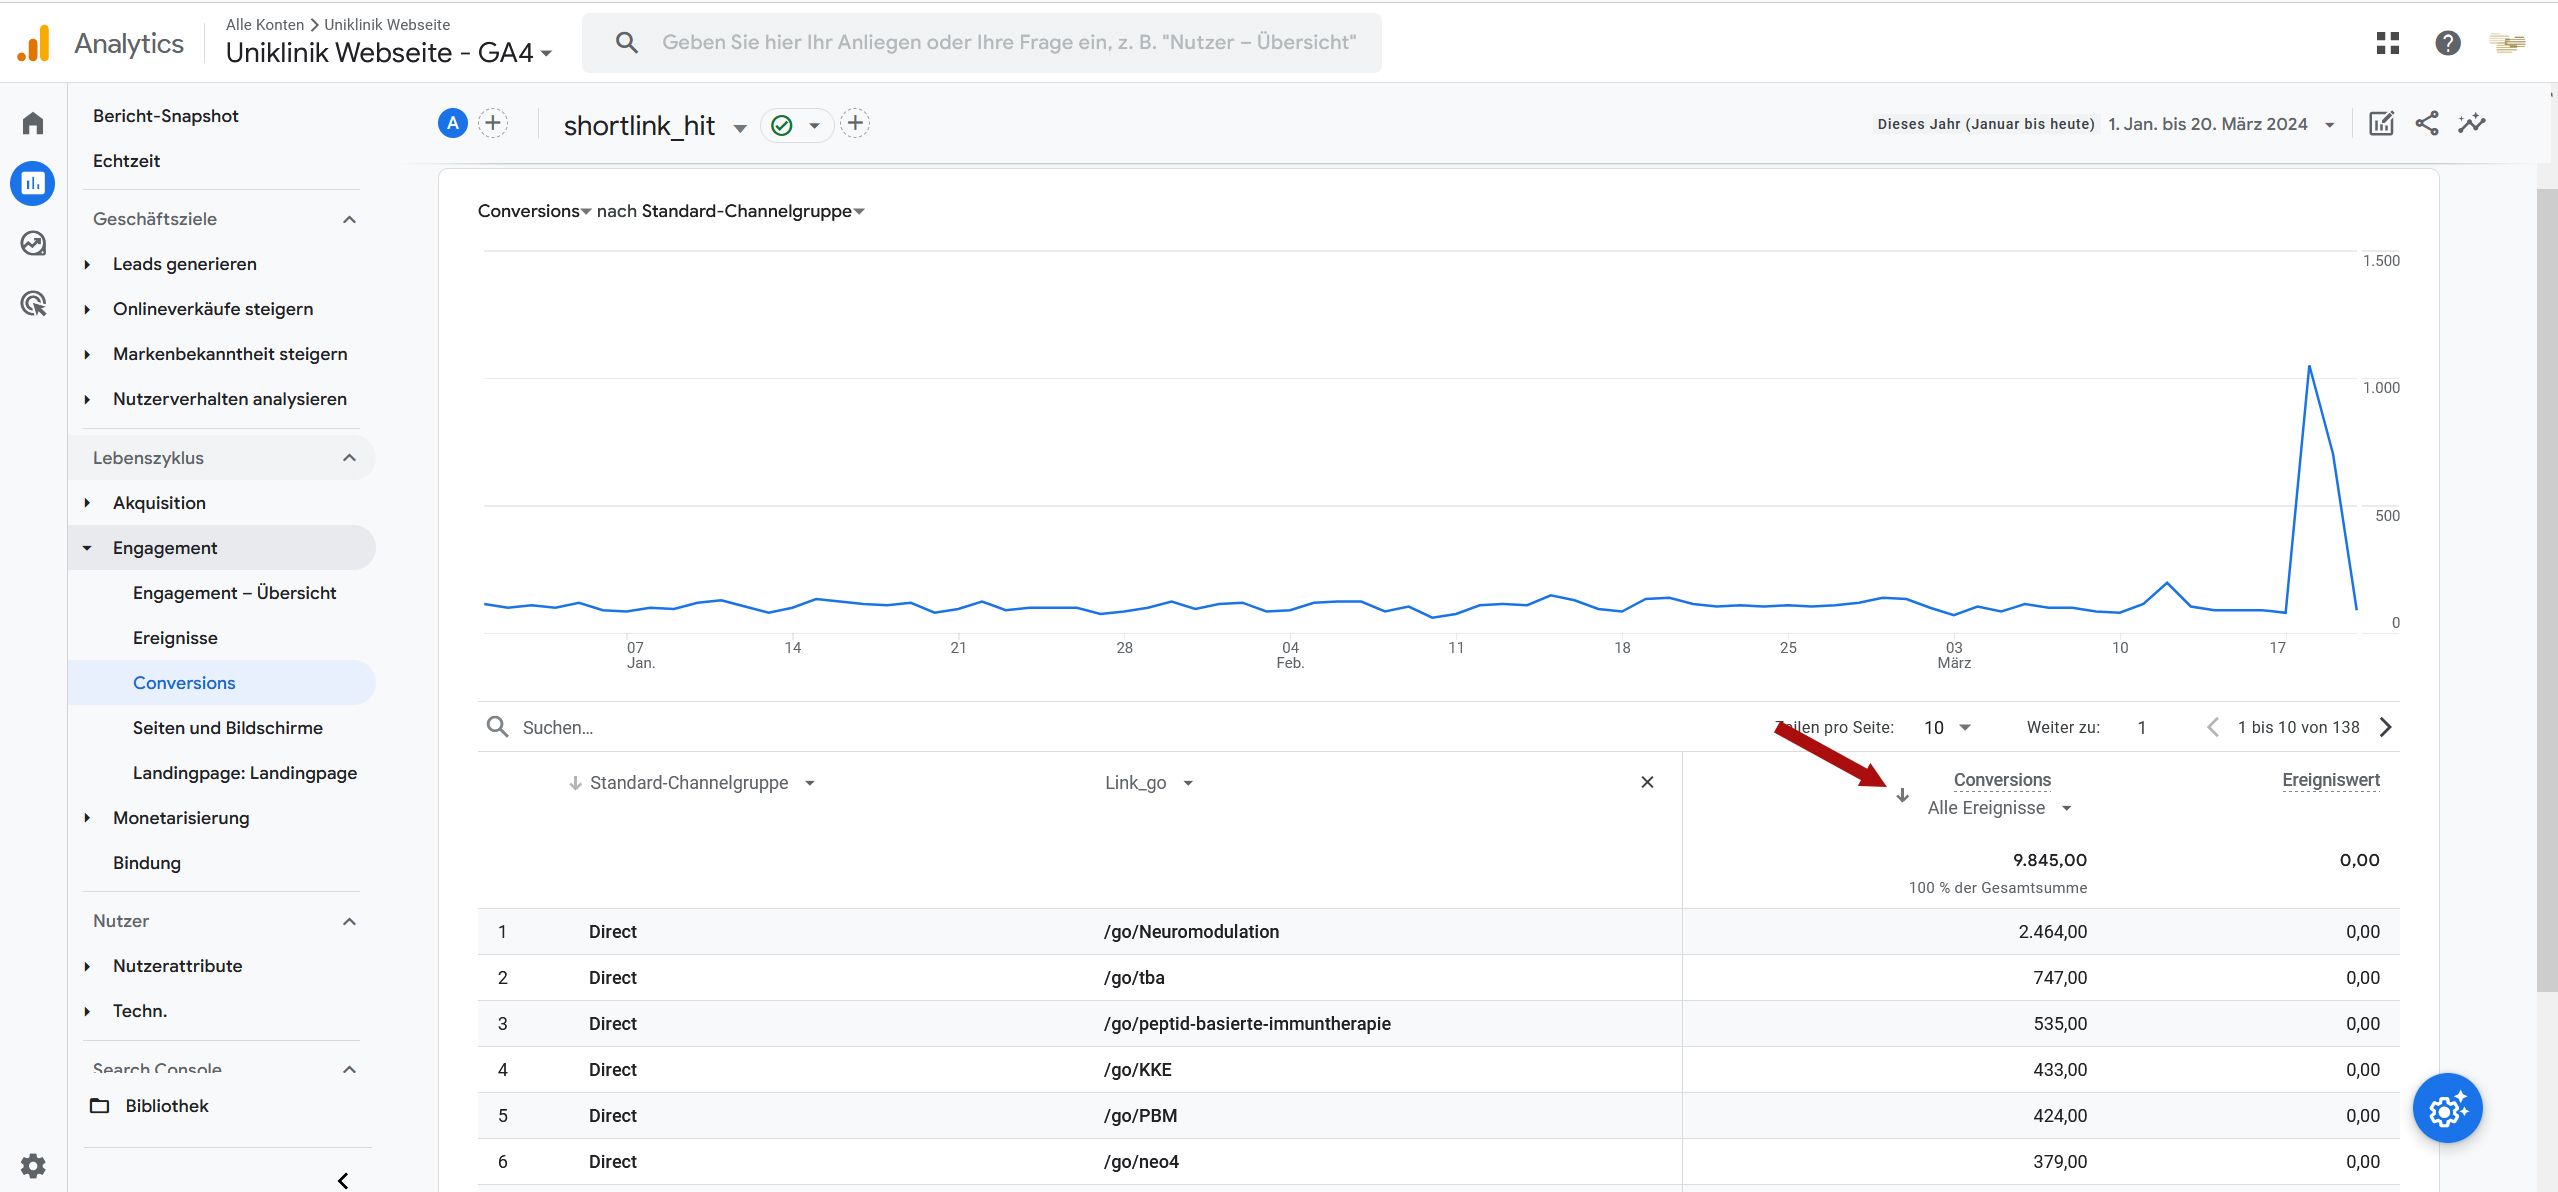Click the Share this report icon
The height and width of the screenshot is (1192, 2558).
[2426, 124]
